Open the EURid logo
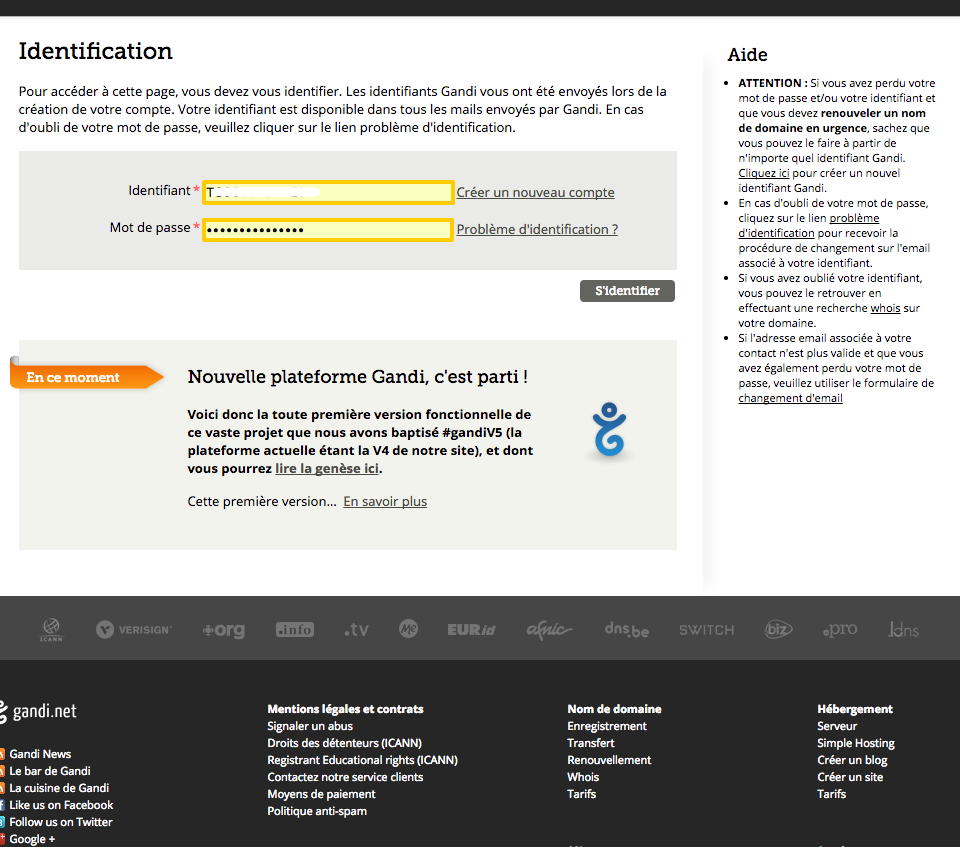This screenshot has height=847, width=960. pyautogui.click(x=471, y=630)
